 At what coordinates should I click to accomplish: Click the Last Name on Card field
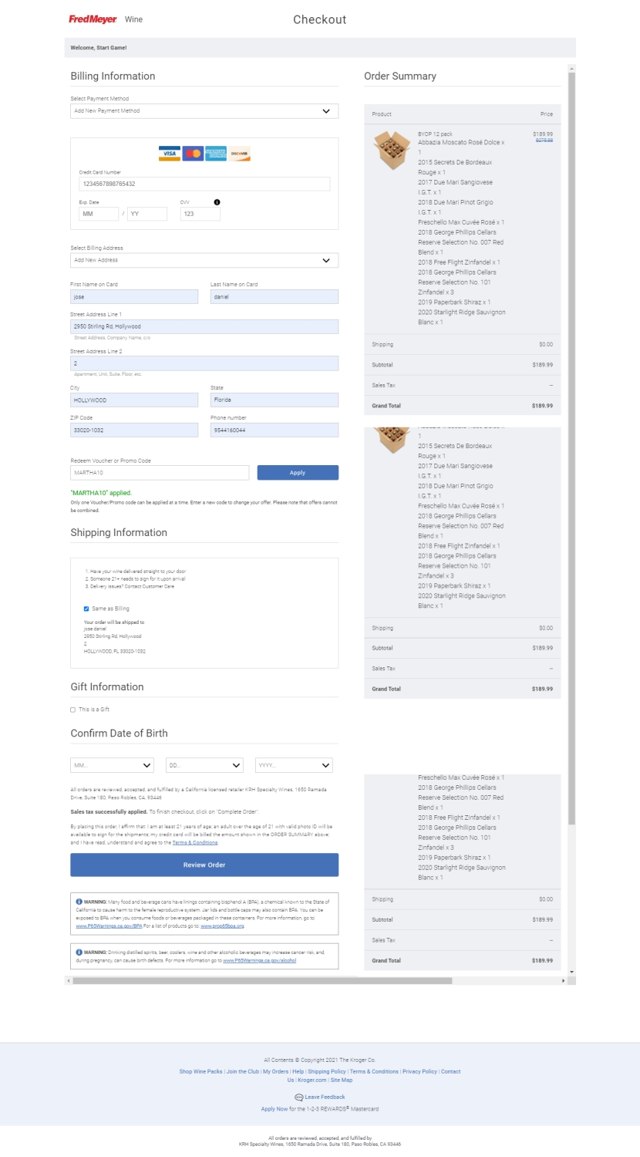[275, 297]
